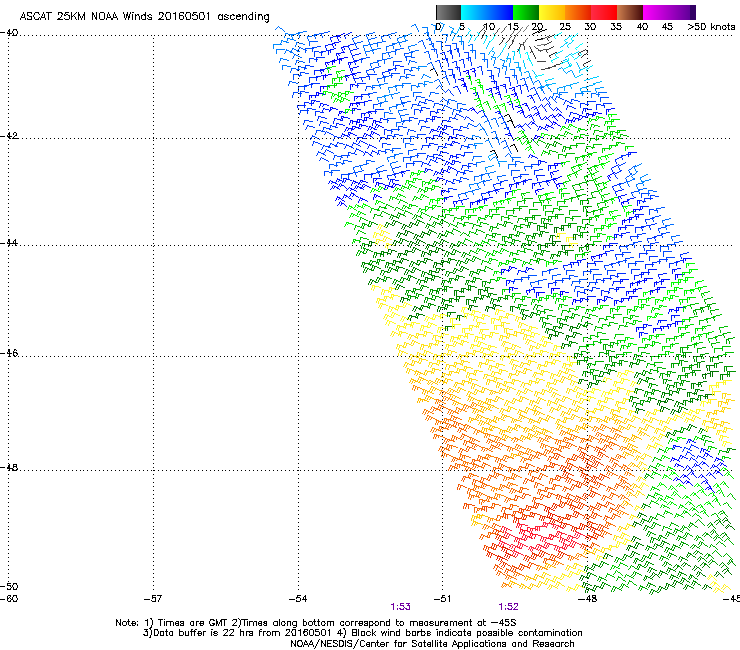
Task: Click the '>50 knots' legend label
Action: point(711,27)
